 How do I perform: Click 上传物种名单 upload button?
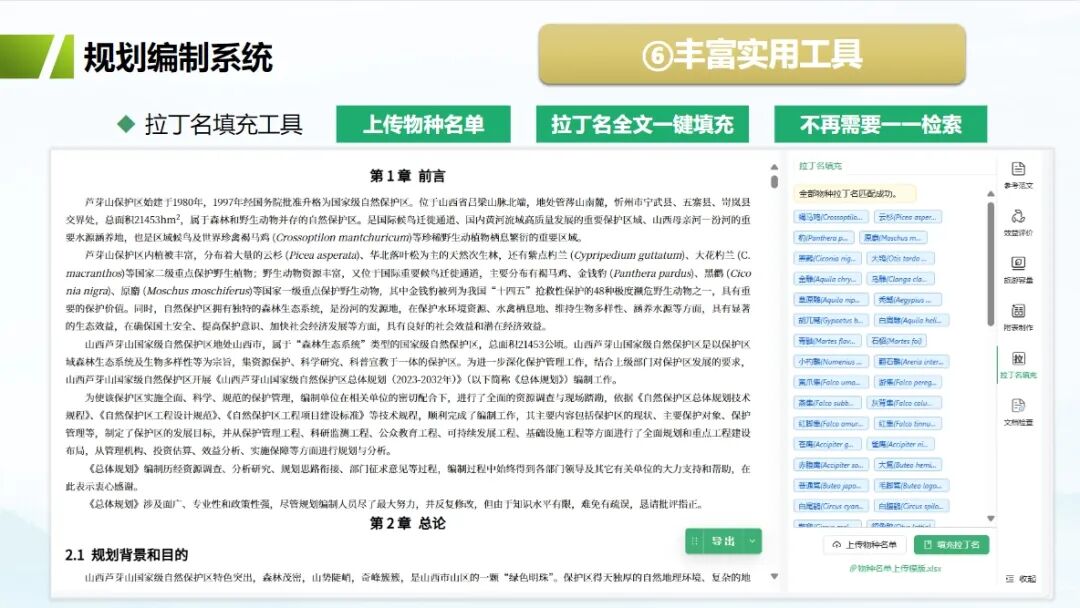[x=865, y=545]
